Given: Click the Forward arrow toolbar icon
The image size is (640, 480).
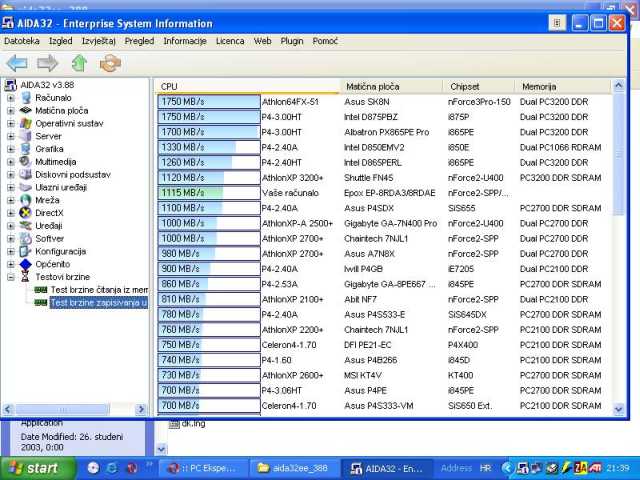Looking at the screenshot, I should coord(47,63).
